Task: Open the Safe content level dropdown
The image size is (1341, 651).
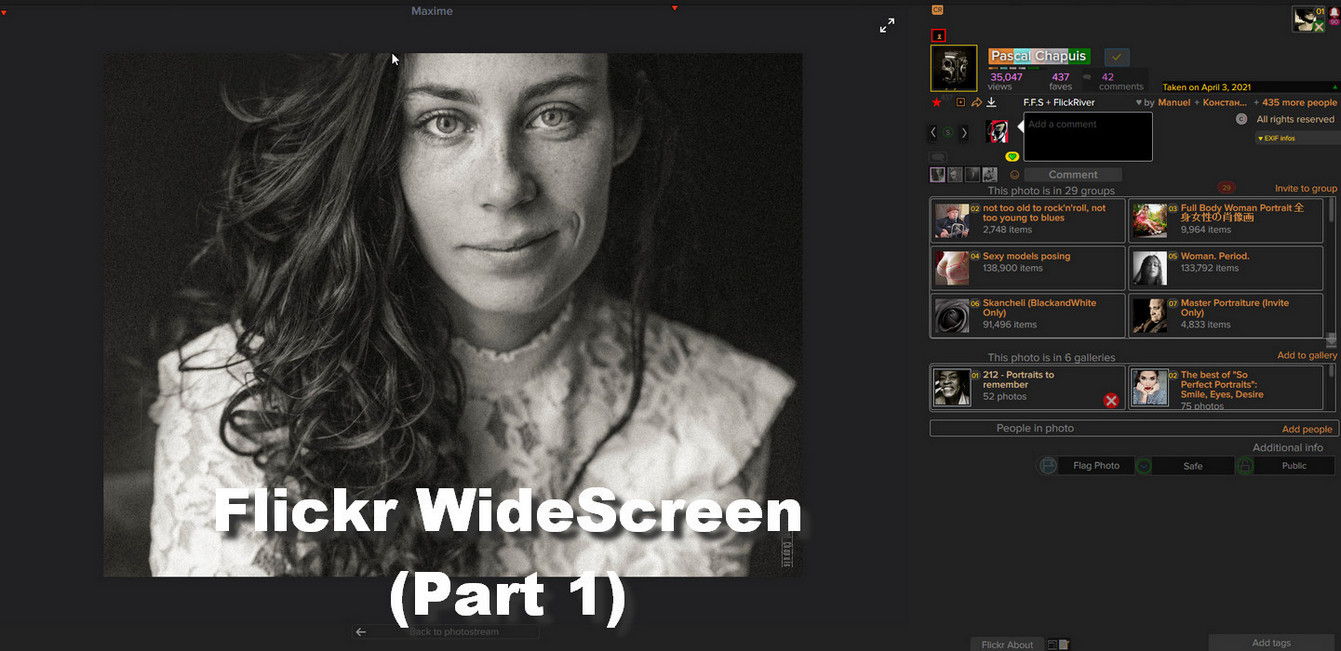Action: pos(1144,465)
